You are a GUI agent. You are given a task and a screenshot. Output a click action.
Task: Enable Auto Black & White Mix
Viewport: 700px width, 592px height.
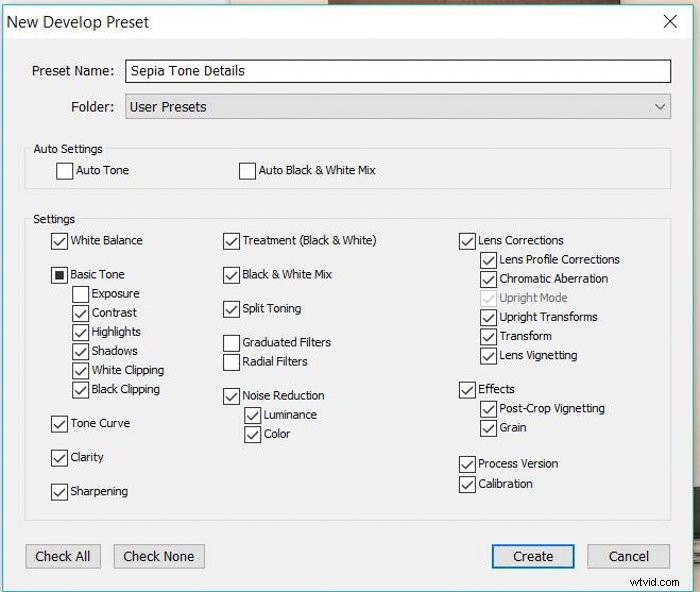click(247, 171)
